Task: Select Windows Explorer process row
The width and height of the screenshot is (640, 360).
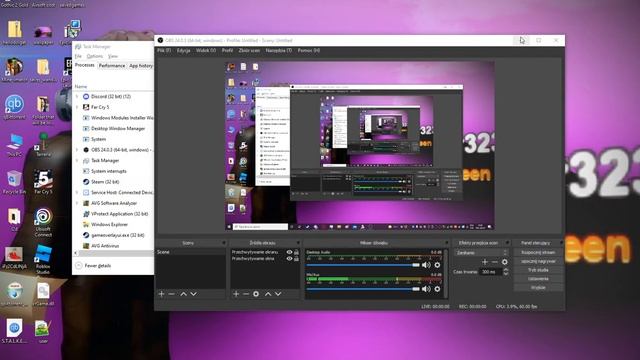Action: coord(113,224)
